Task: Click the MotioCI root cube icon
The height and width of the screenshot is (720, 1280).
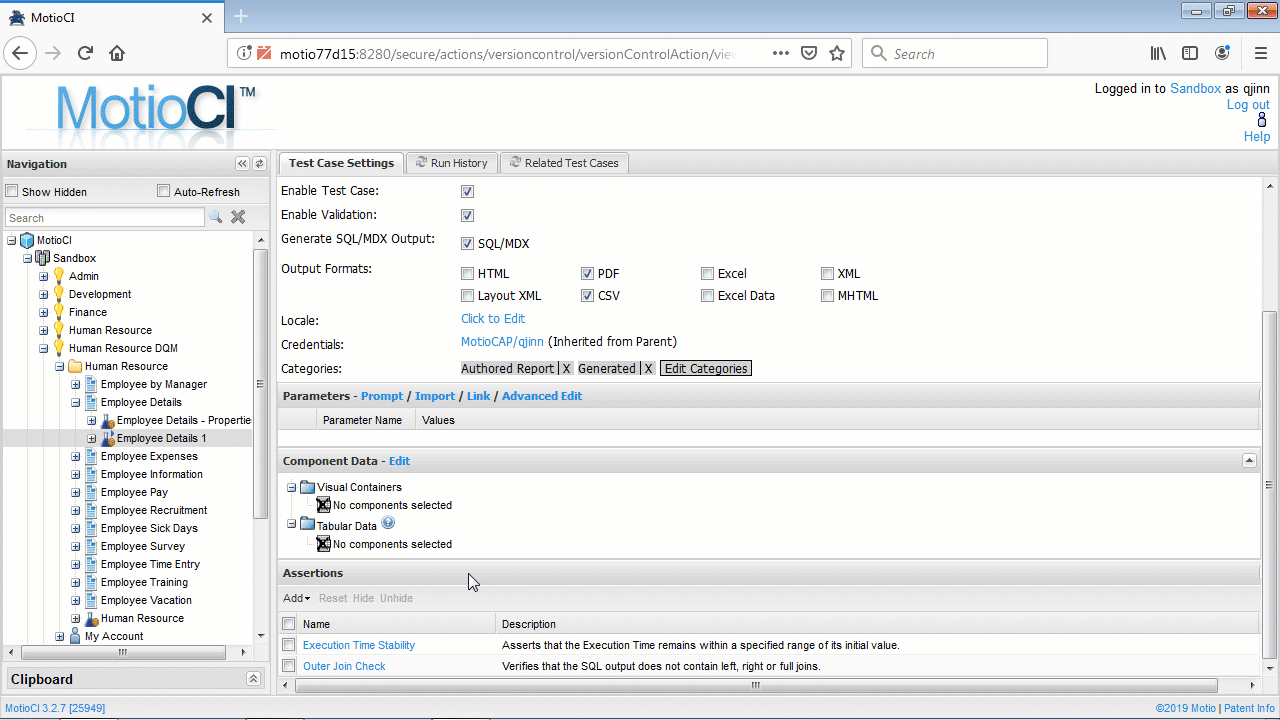Action: [27, 240]
